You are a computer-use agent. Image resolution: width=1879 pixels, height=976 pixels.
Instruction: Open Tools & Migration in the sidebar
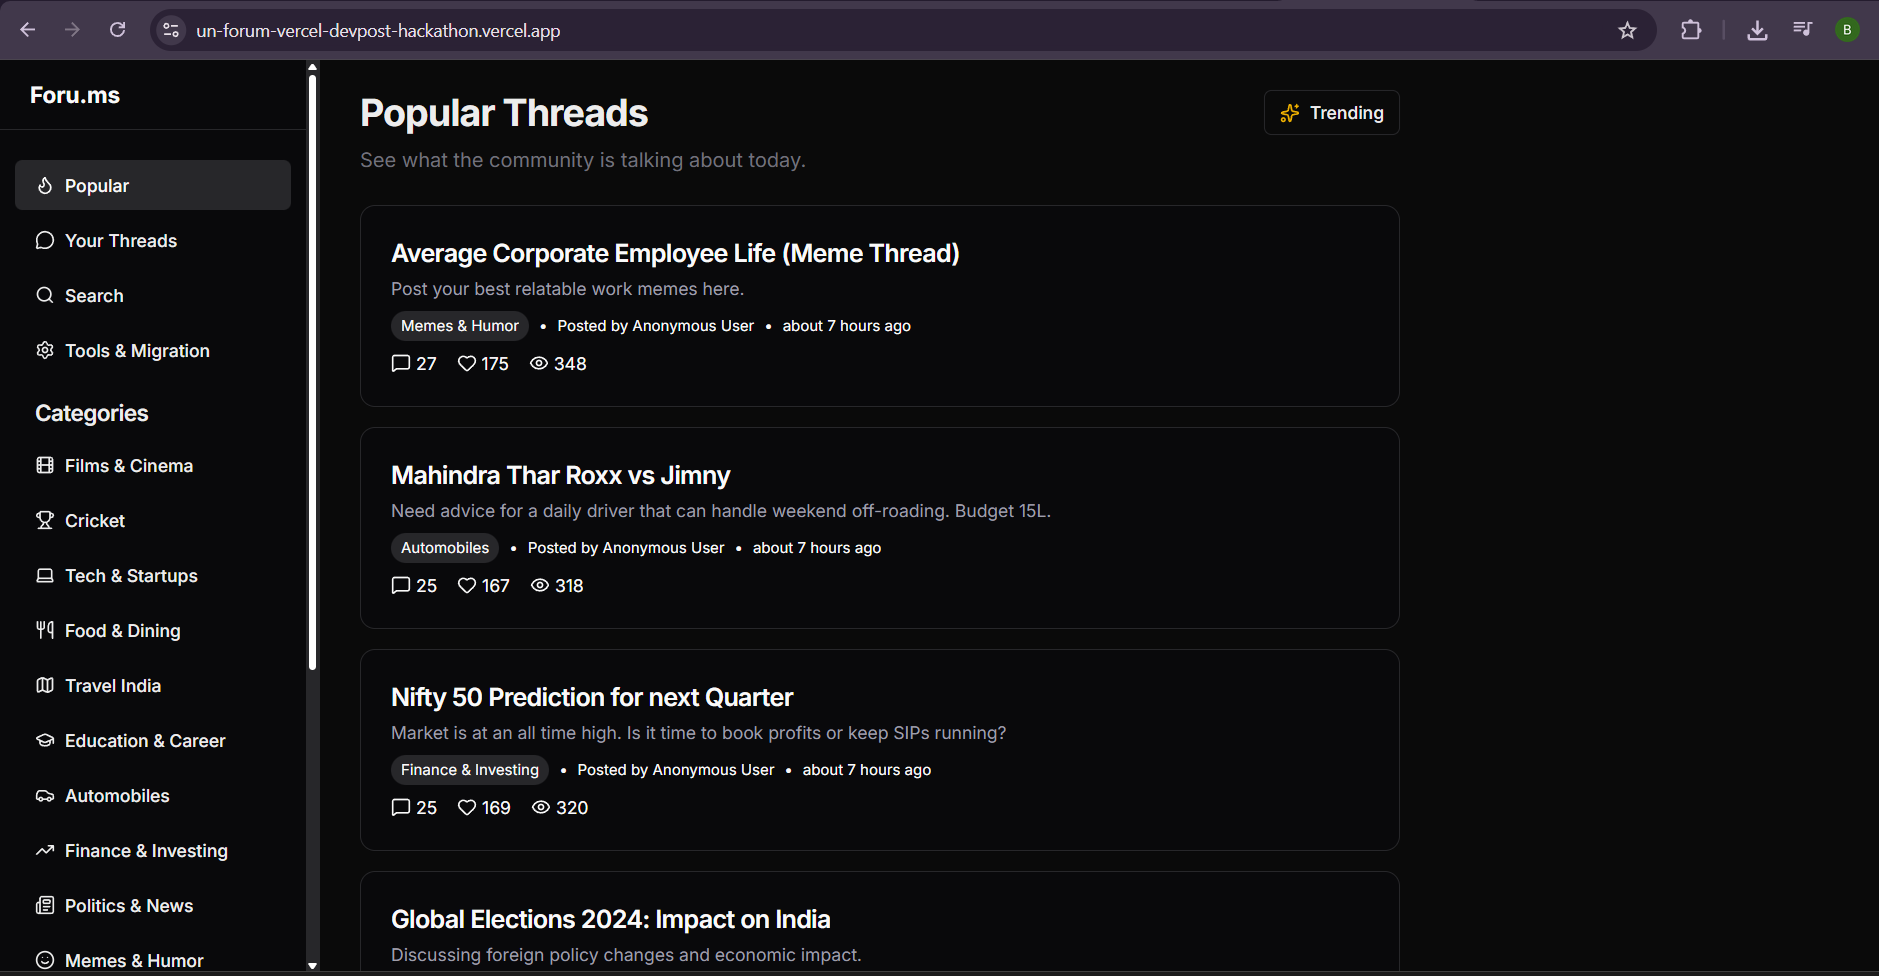pos(153,350)
